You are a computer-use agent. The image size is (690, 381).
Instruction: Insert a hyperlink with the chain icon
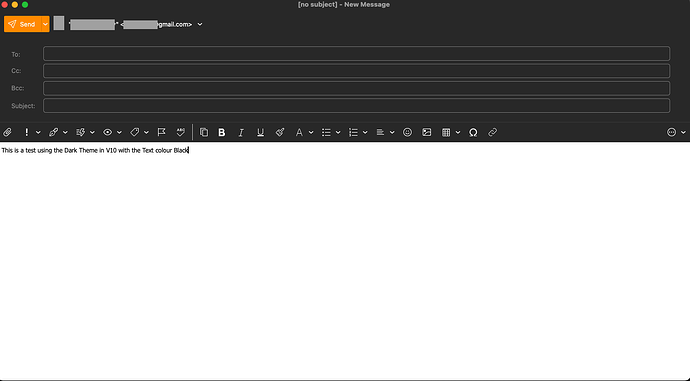492,132
